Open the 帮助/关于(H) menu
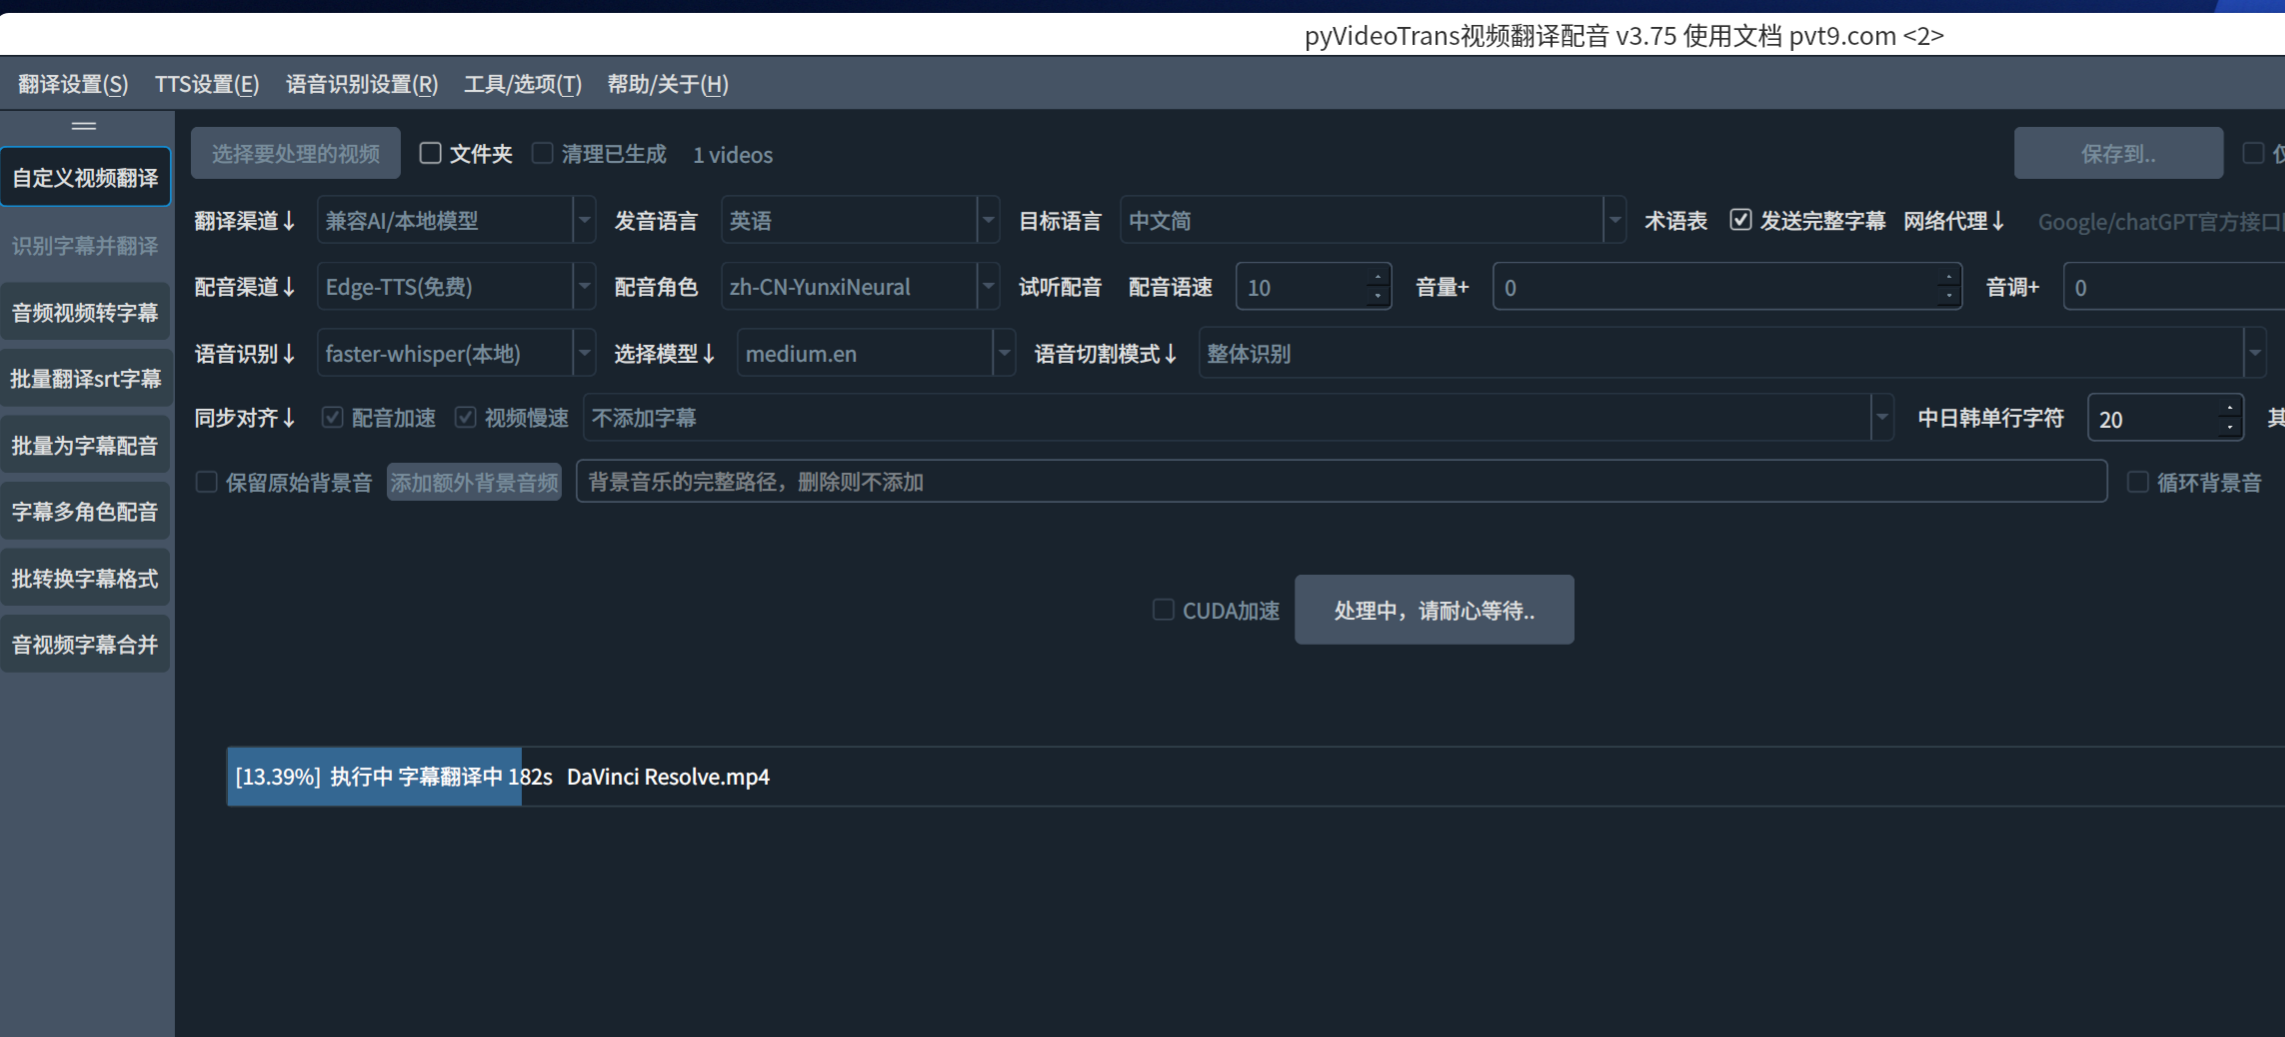The height and width of the screenshot is (1037, 2285). 668,84
